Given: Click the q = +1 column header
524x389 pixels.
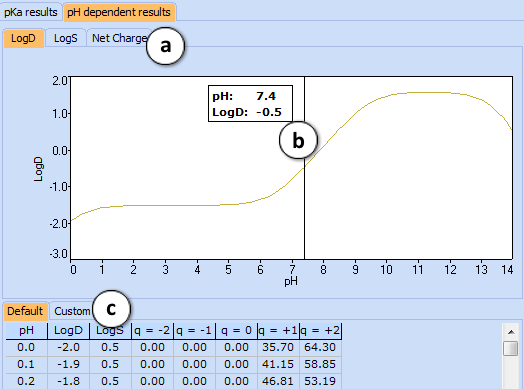Looking at the screenshot, I should click(278, 331).
